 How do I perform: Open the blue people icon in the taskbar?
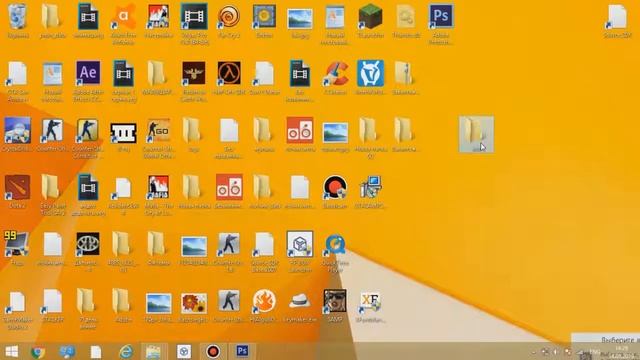pyautogui.click(x=67, y=351)
